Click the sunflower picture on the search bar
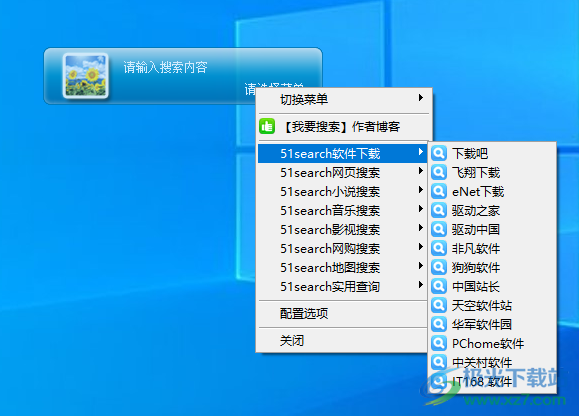The image size is (579, 416). (86, 76)
